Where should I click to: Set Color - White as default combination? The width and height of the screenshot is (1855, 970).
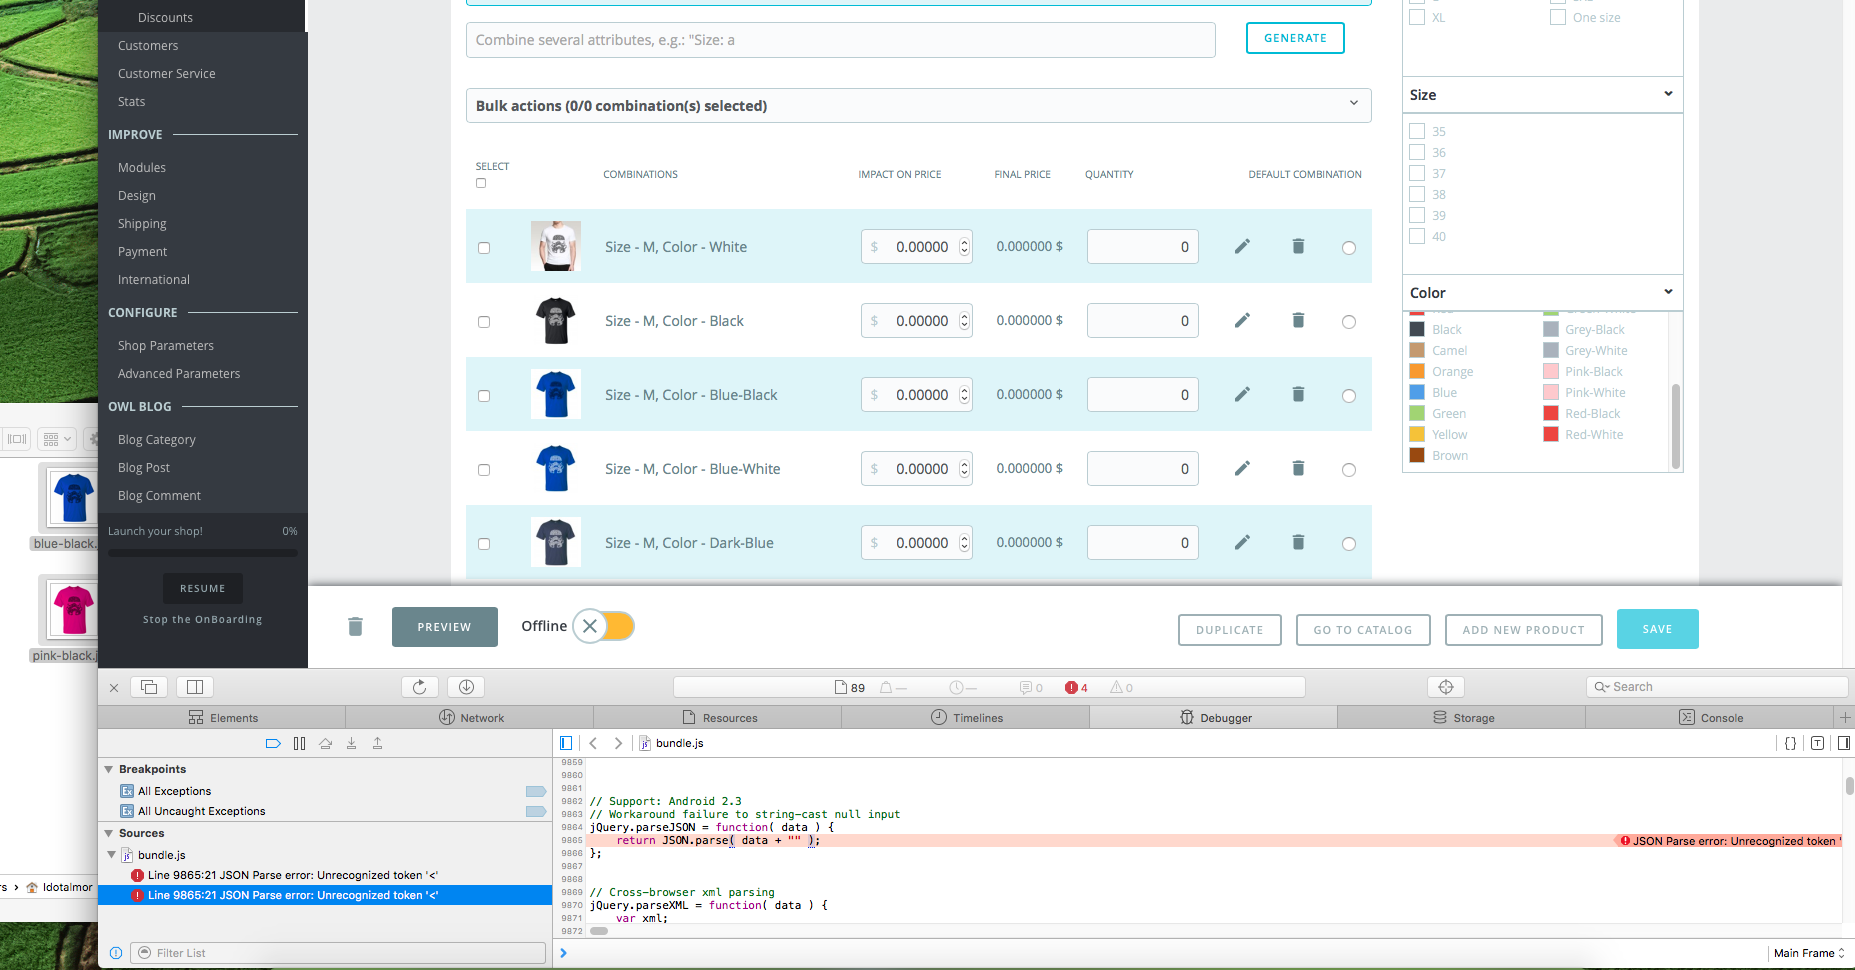click(x=1349, y=248)
